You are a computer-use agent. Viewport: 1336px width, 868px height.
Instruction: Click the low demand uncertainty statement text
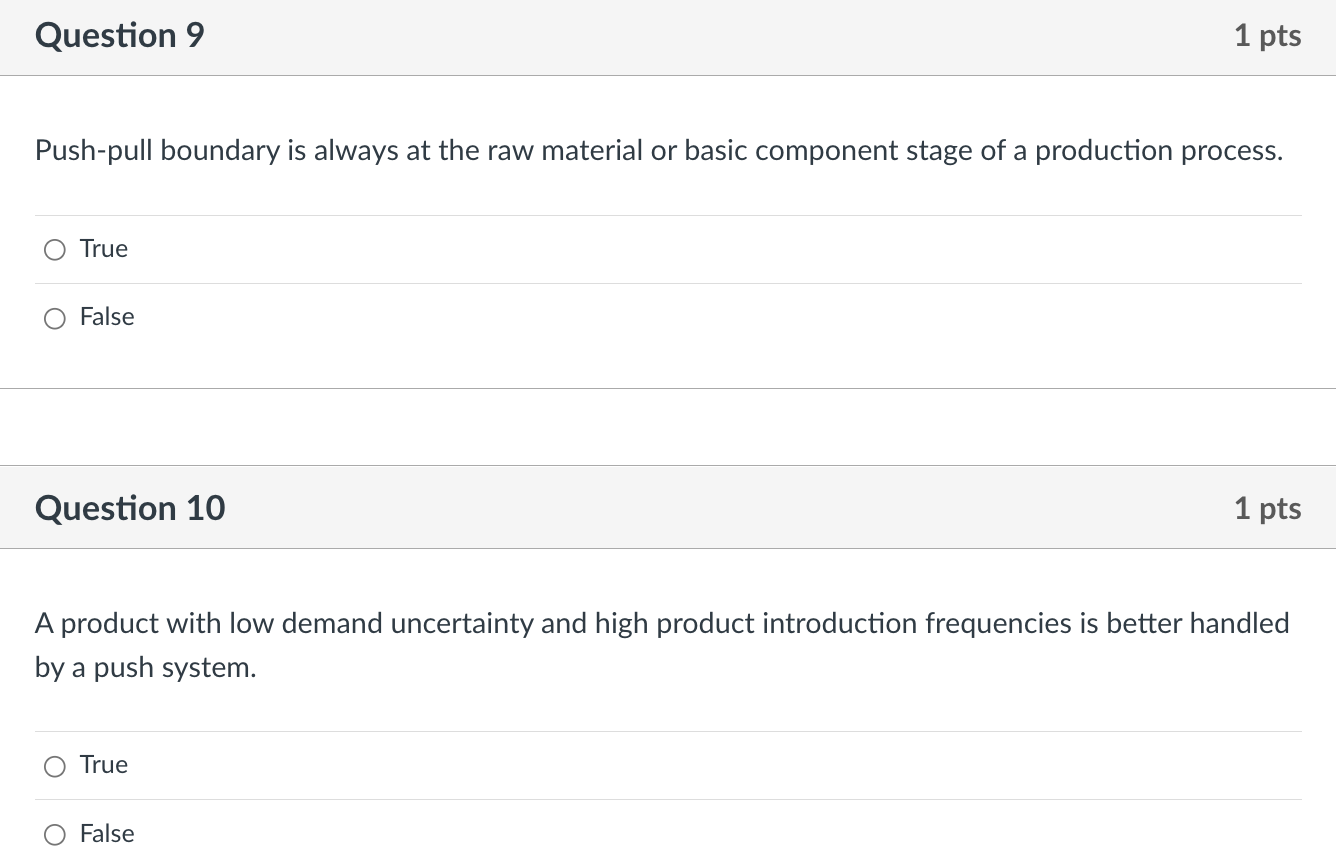point(661,624)
